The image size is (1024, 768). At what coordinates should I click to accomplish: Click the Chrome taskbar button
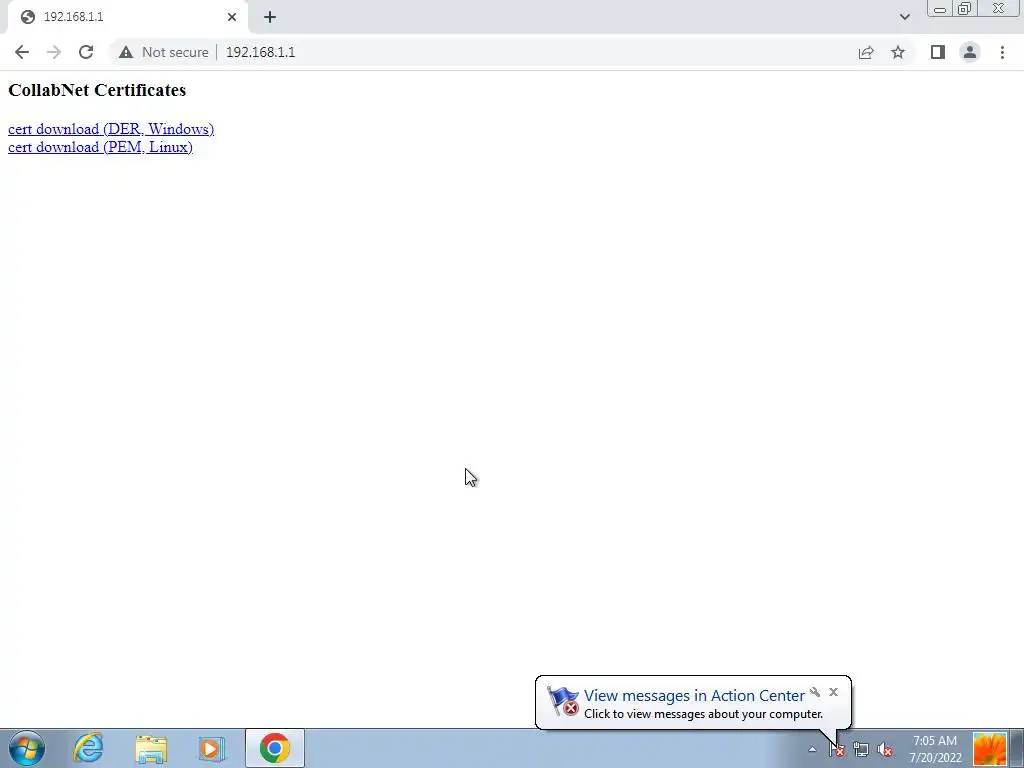[275, 748]
